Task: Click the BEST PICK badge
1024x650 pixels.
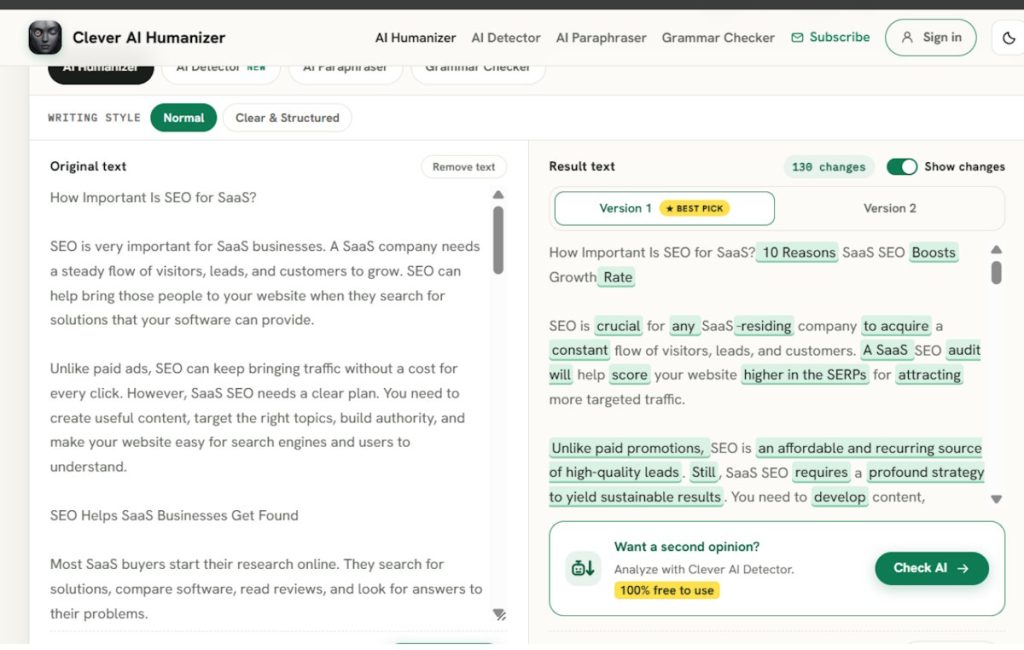Action: pyautogui.click(x=694, y=208)
